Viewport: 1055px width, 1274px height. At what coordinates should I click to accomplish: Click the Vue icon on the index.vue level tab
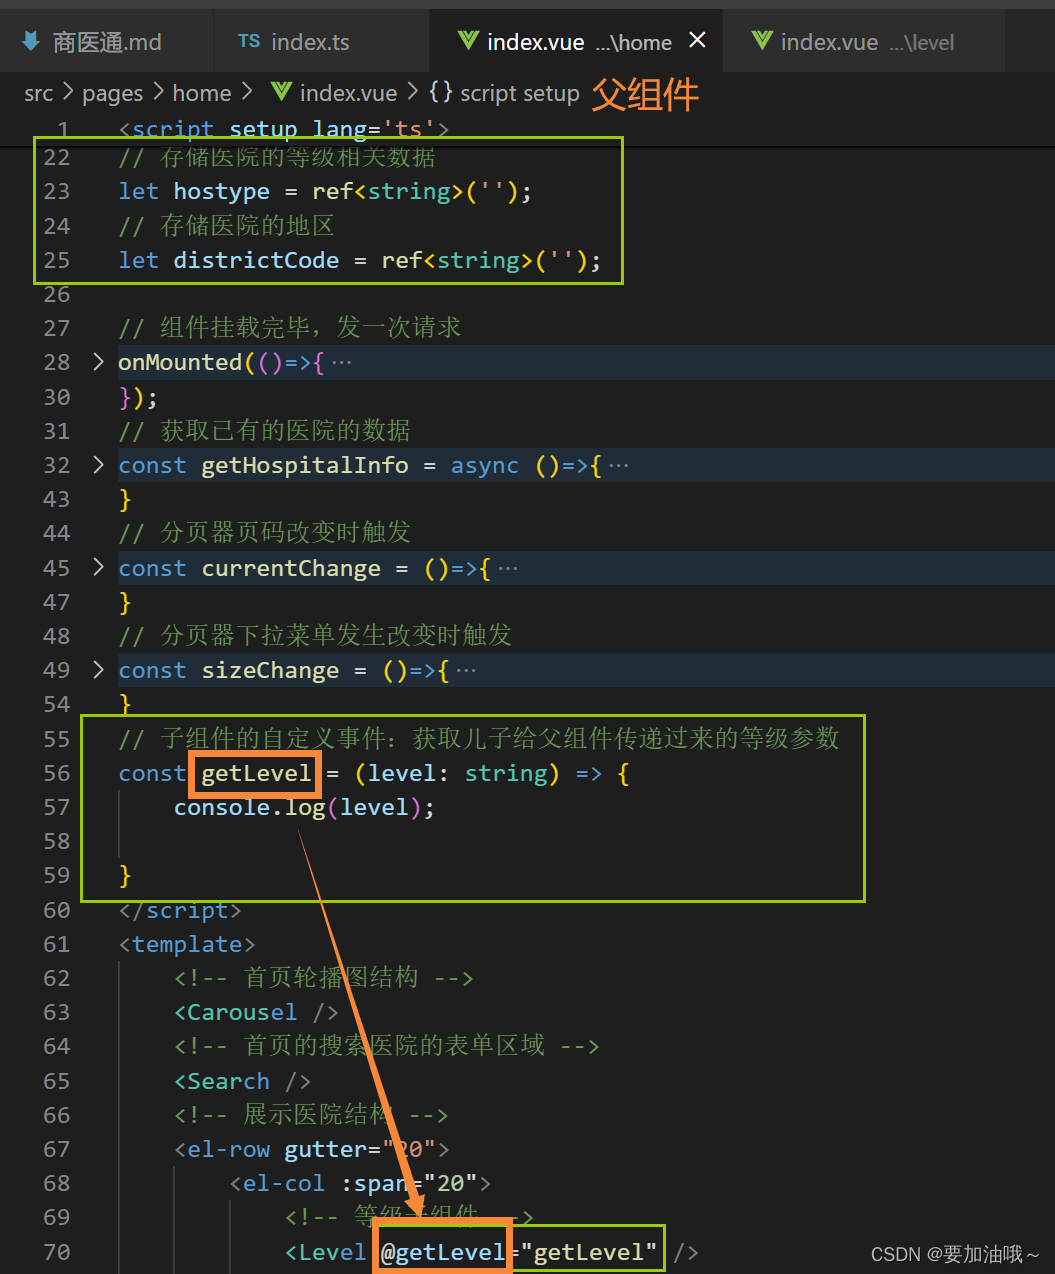(762, 42)
